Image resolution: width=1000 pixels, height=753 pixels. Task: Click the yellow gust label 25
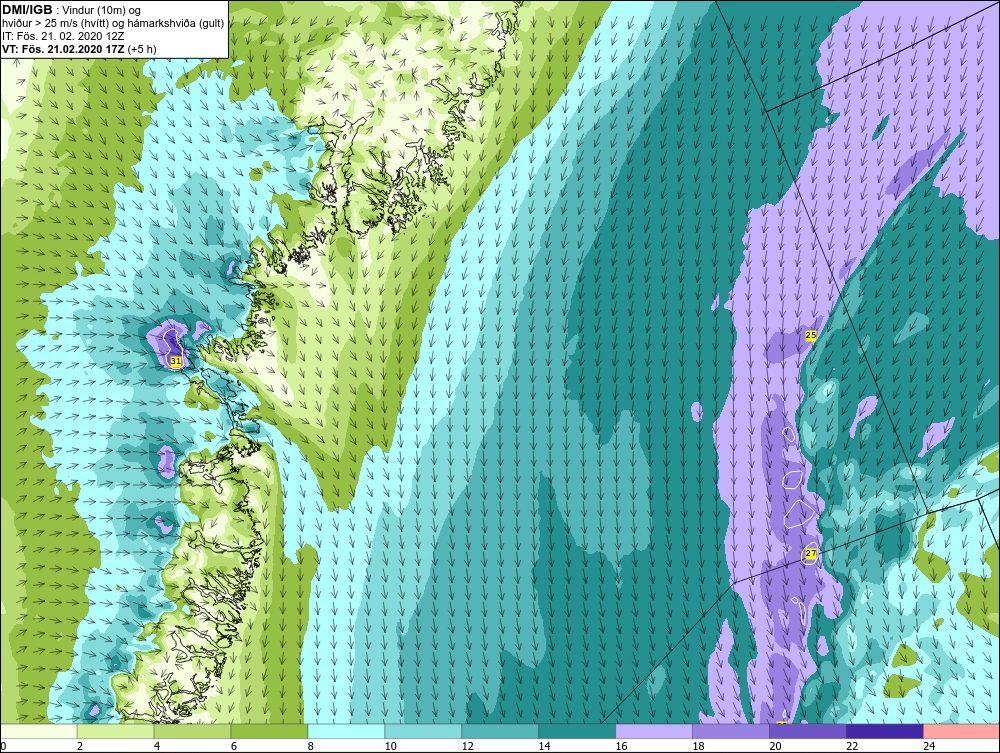coord(811,335)
